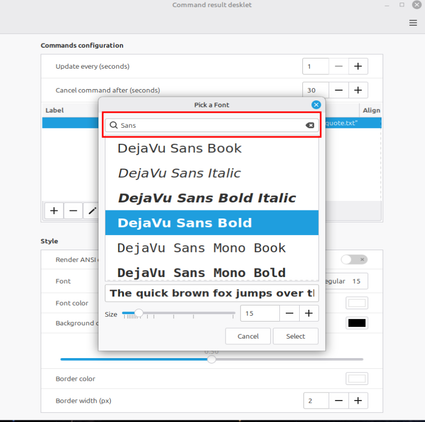Select DejaVu Sans Bold font

(x=212, y=223)
